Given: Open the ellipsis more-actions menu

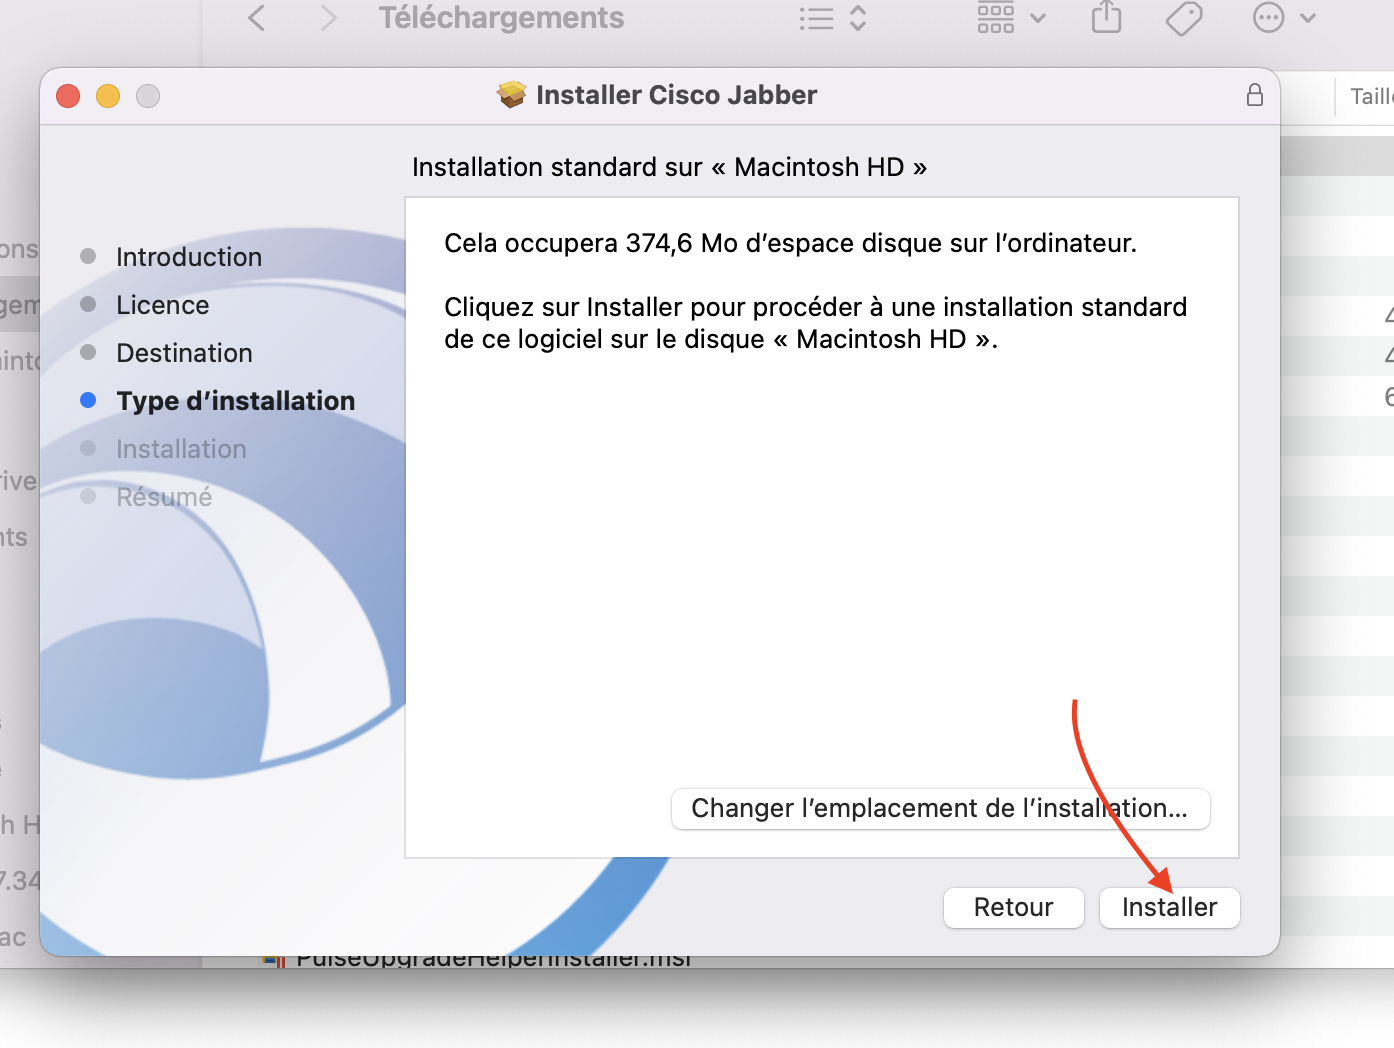Looking at the screenshot, I should tap(1284, 18).
